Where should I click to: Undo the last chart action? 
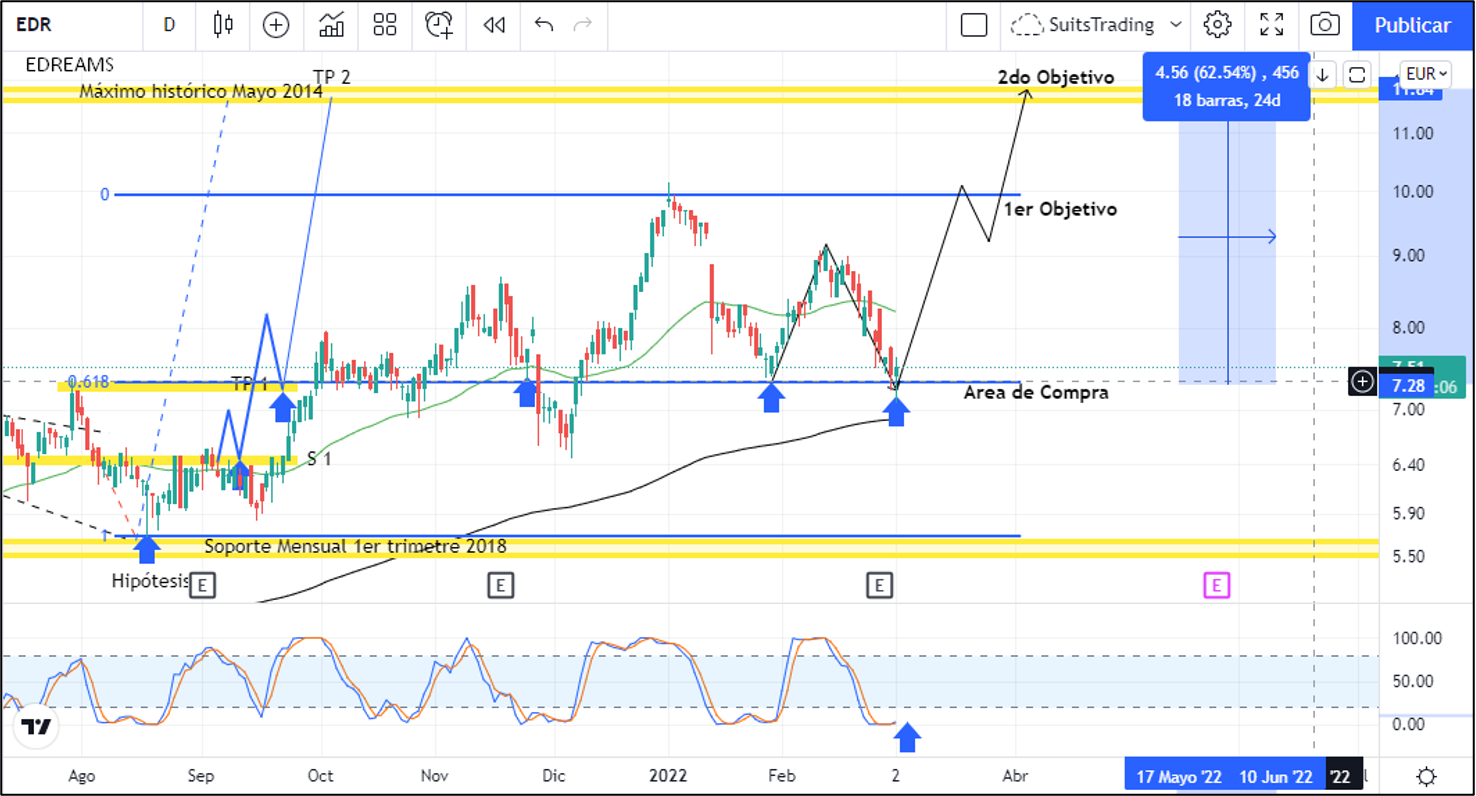pyautogui.click(x=544, y=25)
